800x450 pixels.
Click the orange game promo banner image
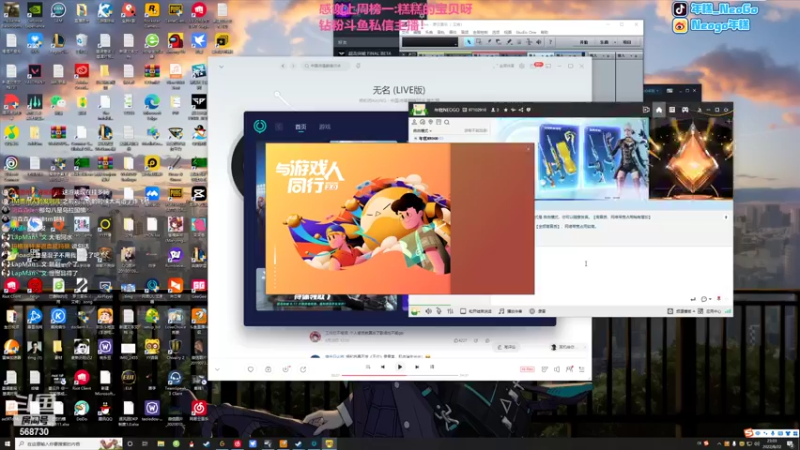[x=358, y=218]
